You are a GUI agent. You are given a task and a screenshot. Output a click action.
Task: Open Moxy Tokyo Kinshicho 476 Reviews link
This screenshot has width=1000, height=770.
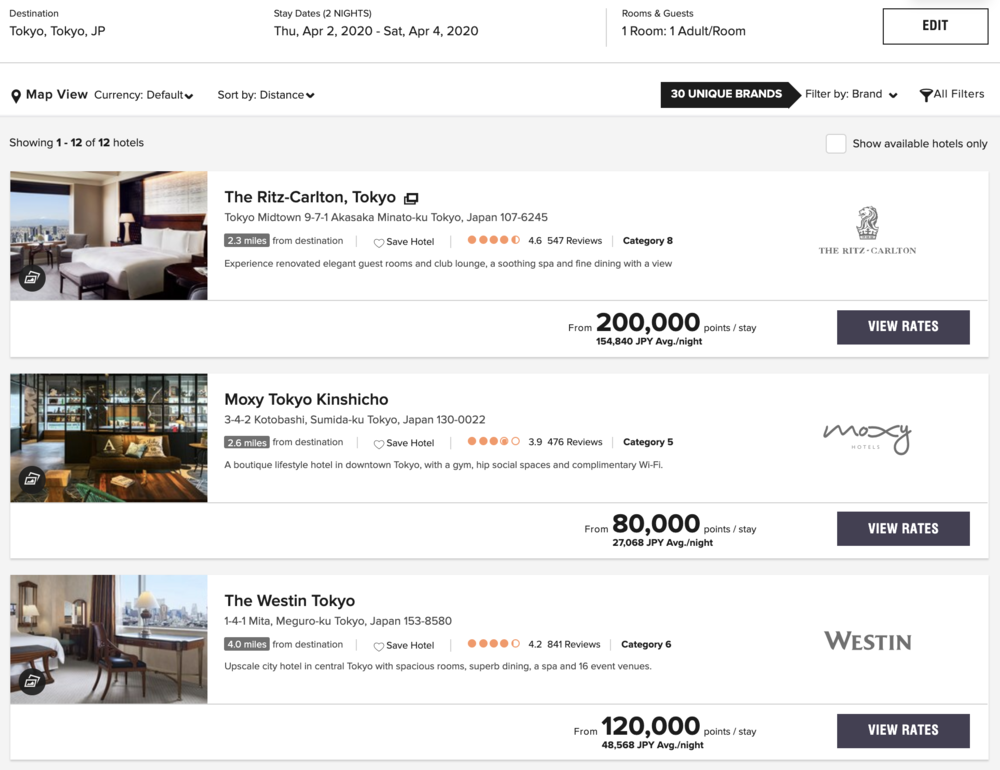pyautogui.click(x=575, y=442)
